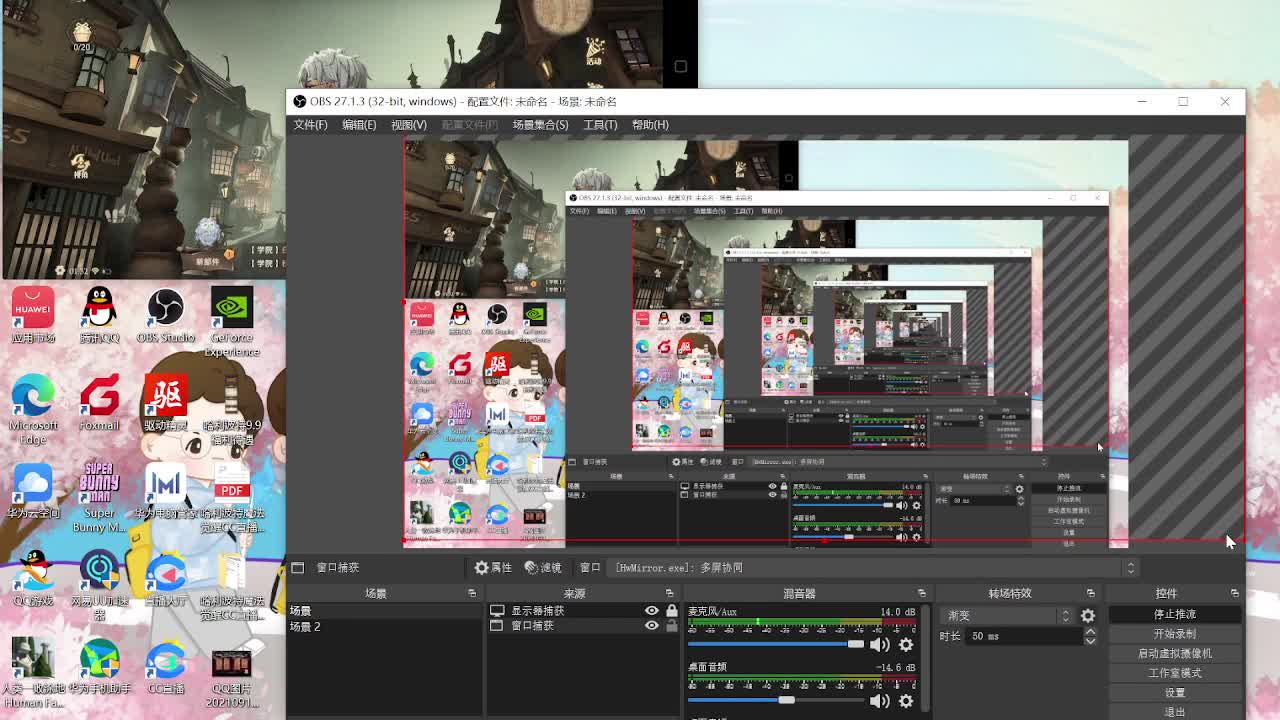Image resolution: width=1280 pixels, height=720 pixels.
Task: Mute the 桌面音频 speaker icon
Action: click(x=880, y=701)
